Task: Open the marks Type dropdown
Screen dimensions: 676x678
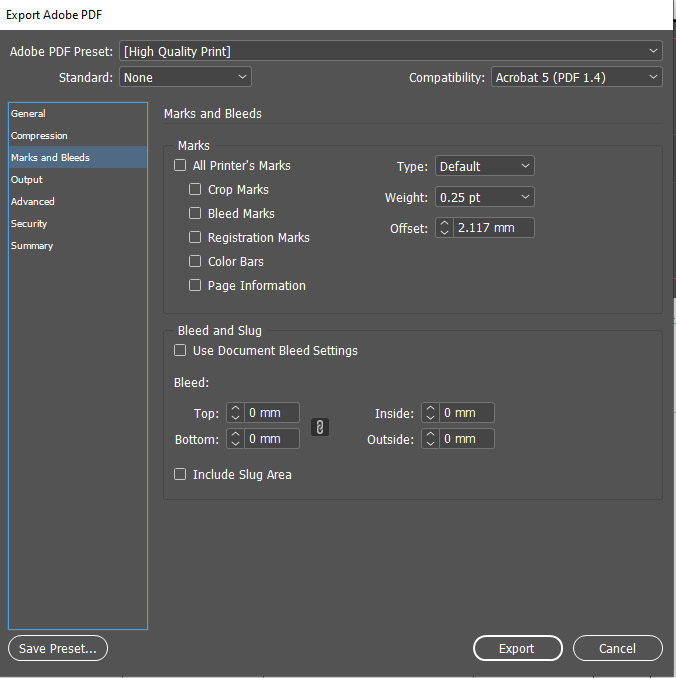Action: (x=485, y=166)
